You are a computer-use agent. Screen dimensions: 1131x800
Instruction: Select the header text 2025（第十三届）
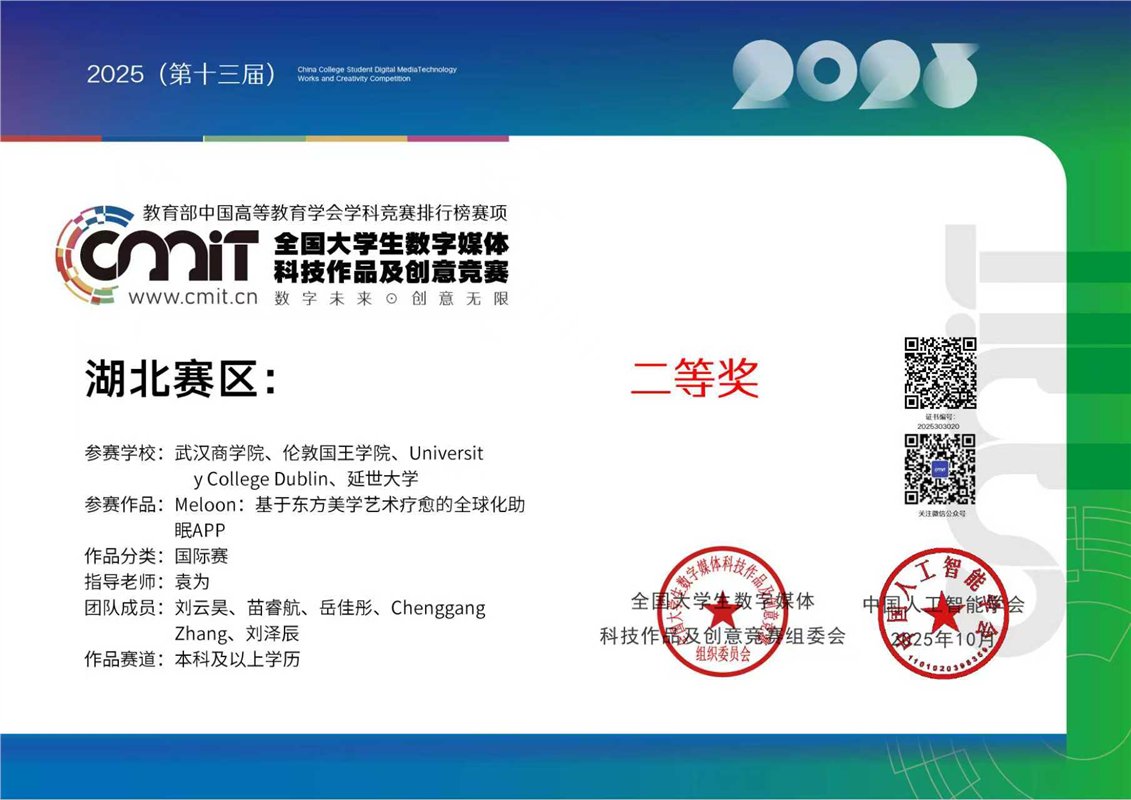point(181,74)
